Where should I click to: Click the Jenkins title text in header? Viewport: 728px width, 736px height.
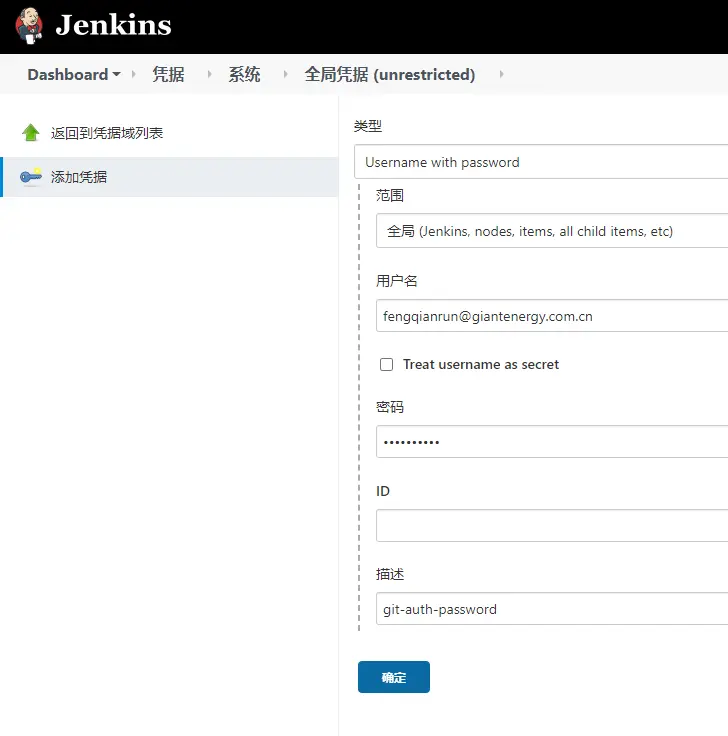(x=113, y=25)
